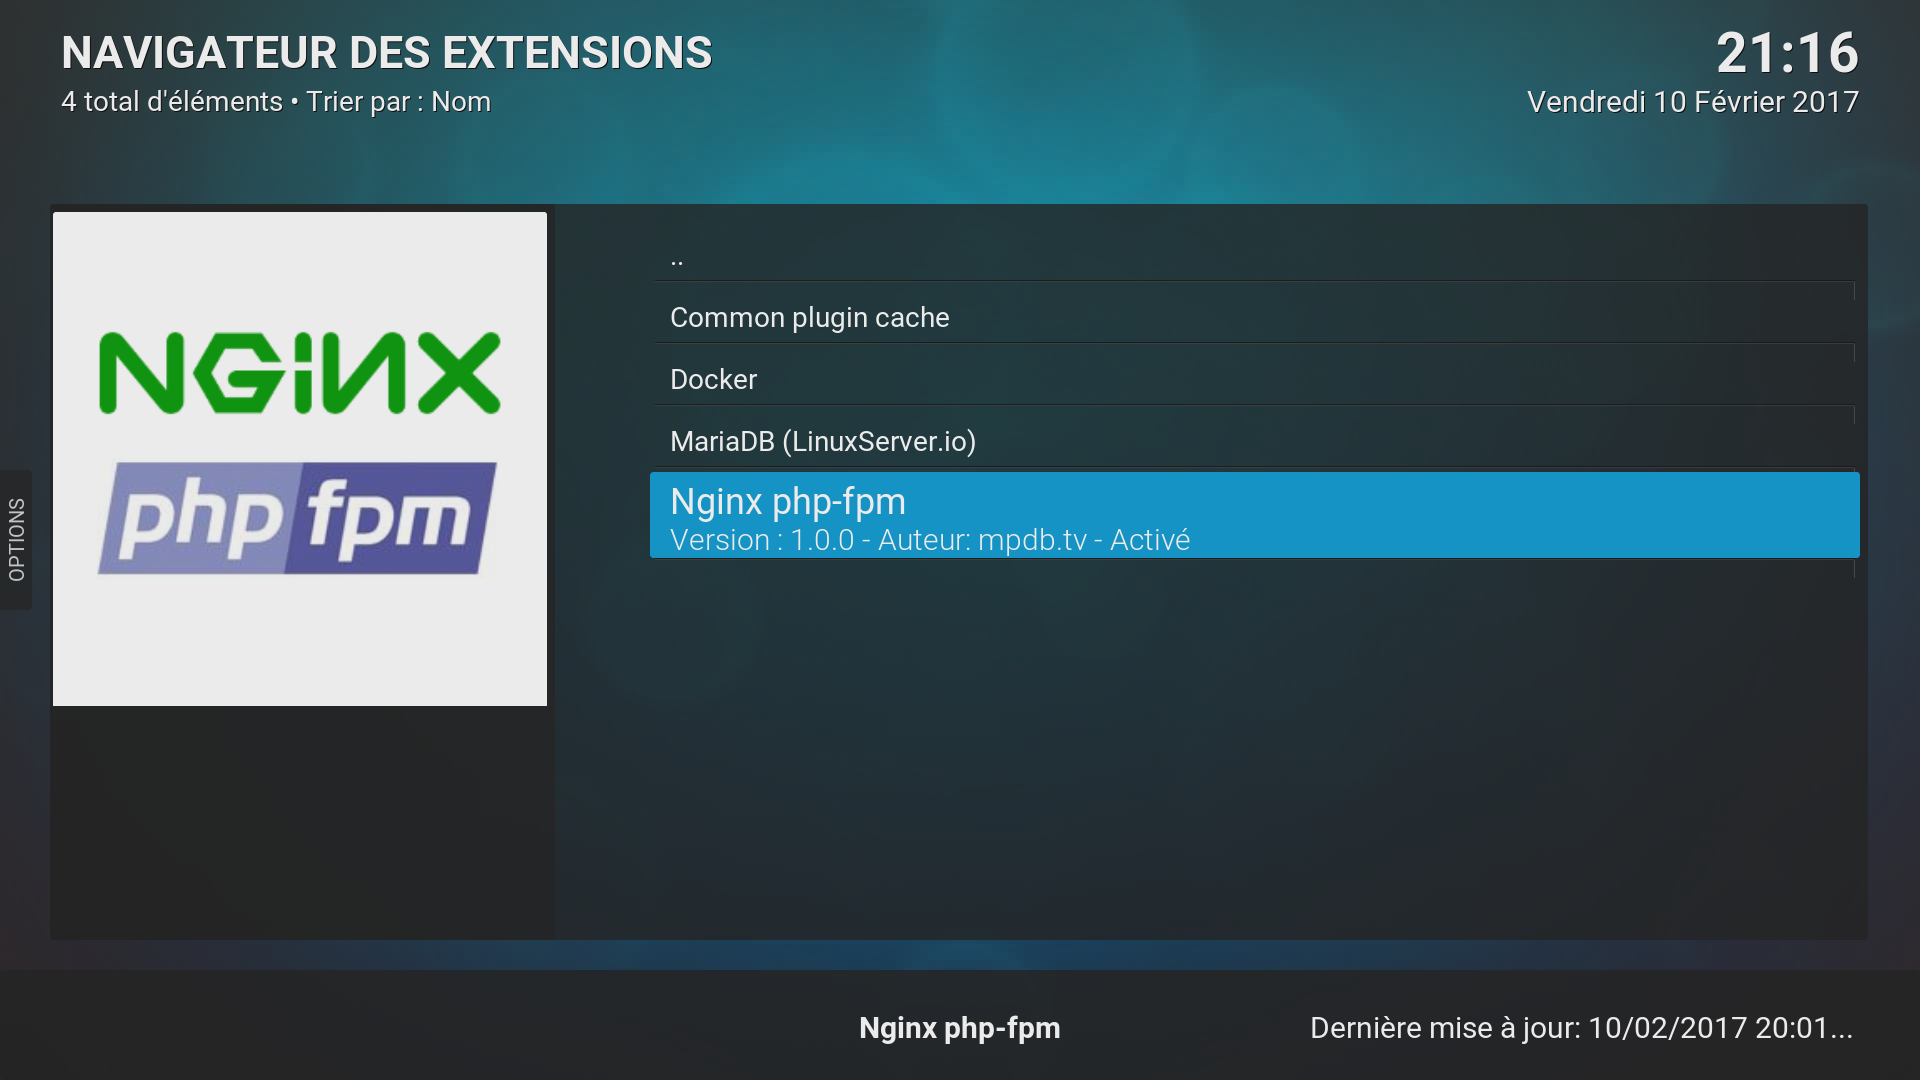The width and height of the screenshot is (1920, 1080).
Task: Click the Vendredi 10 Février 2017 date
Action: coord(1692,102)
